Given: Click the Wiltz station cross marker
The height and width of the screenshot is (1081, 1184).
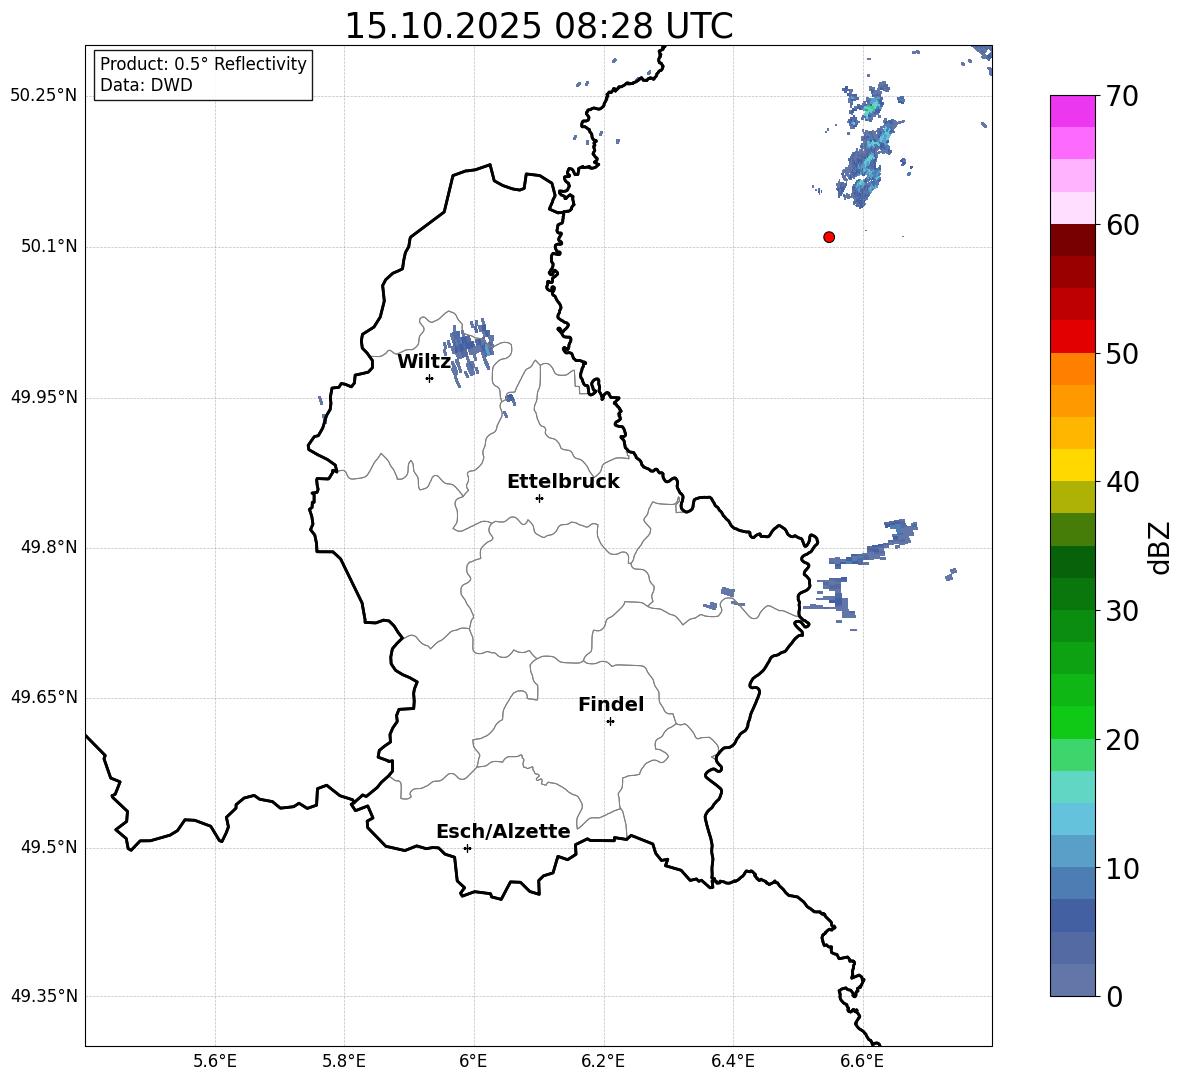Looking at the screenshot, I should pyautogui.click(x=430, y=378).
